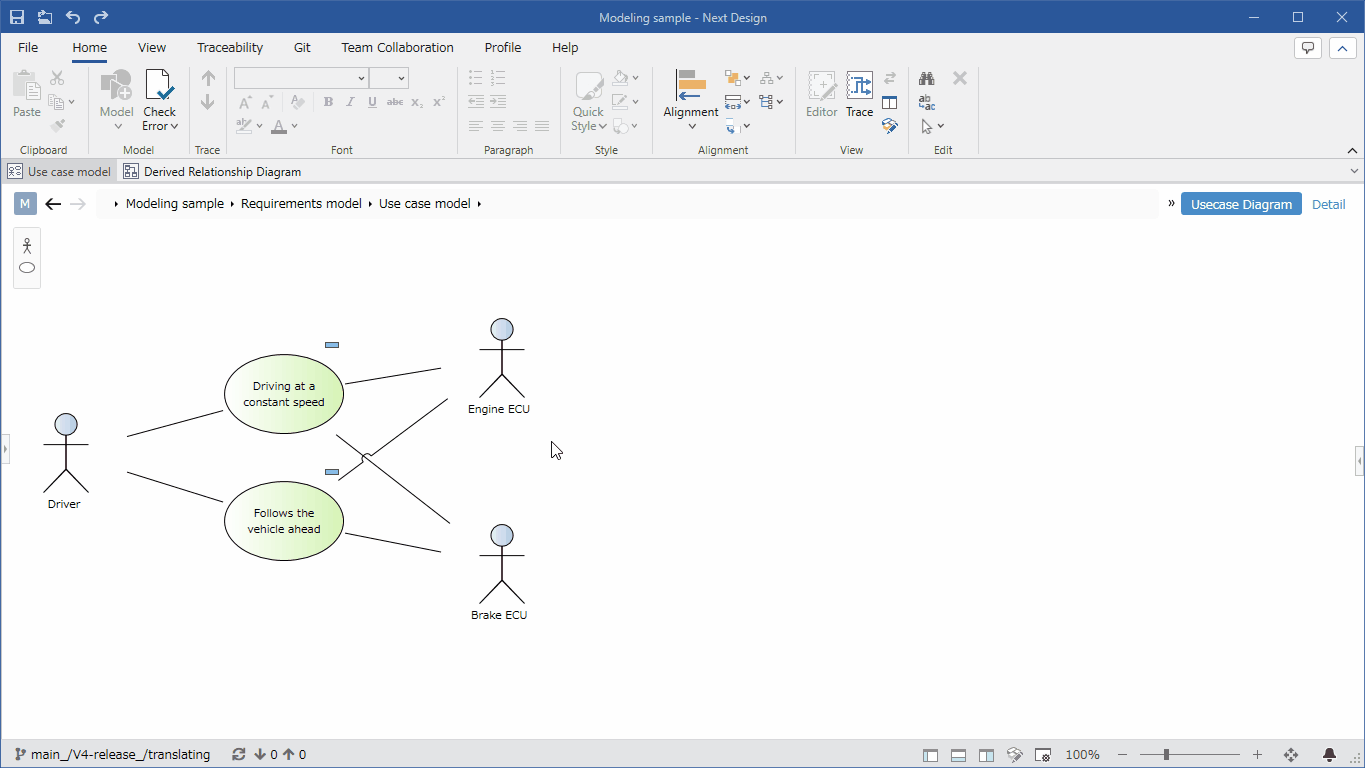Select the Use case model editor tab
Screen dimensions: 1365x768
59,171
